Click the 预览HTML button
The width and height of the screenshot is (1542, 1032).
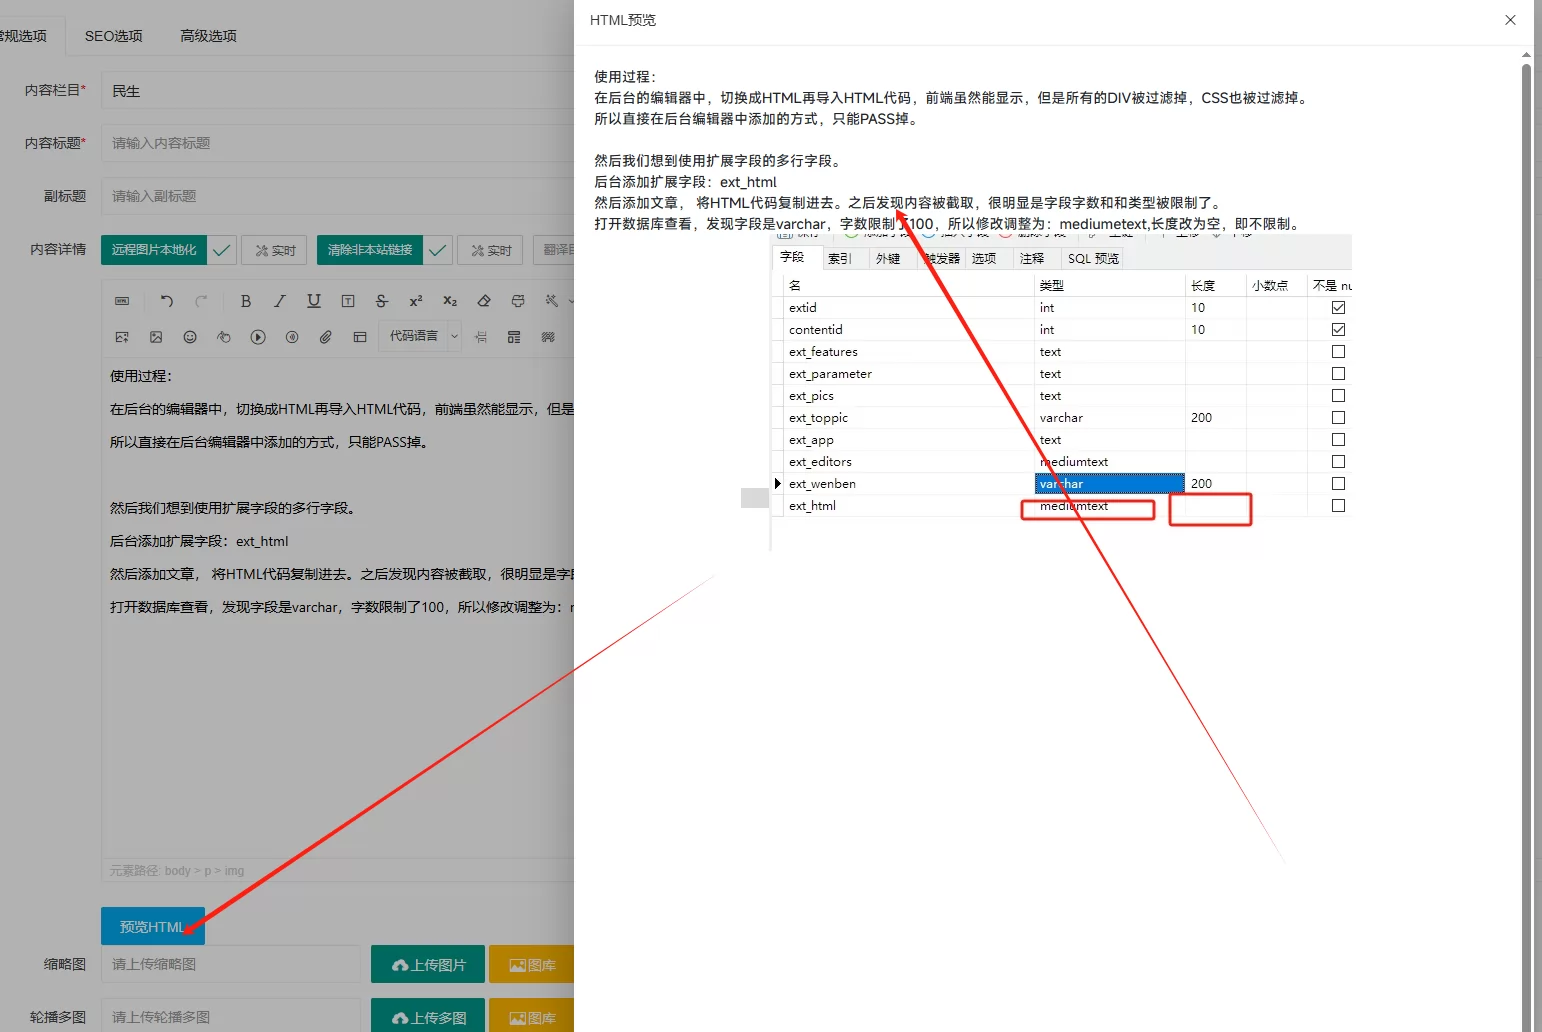pyautogui.click(x=152, y=926)
